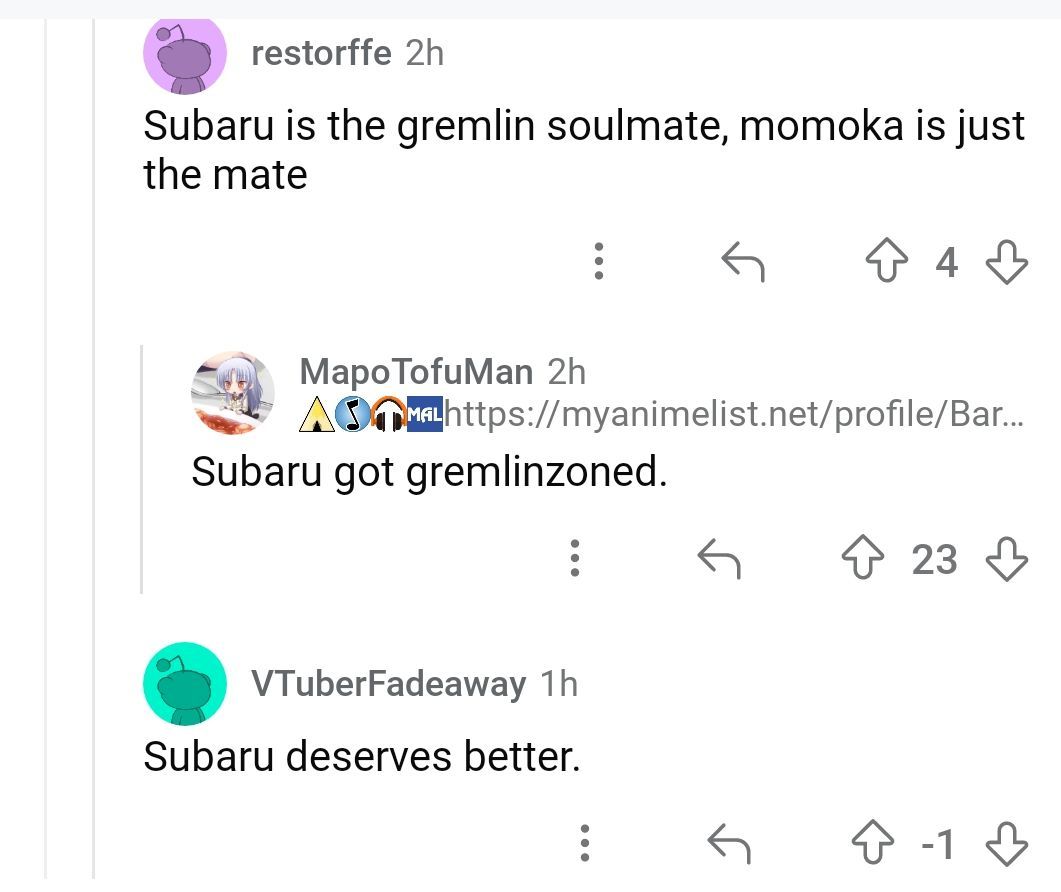Open more options on MapoTofuMan's comment
The width and height of the screenshot is (1061, 892).
point(574,558)
